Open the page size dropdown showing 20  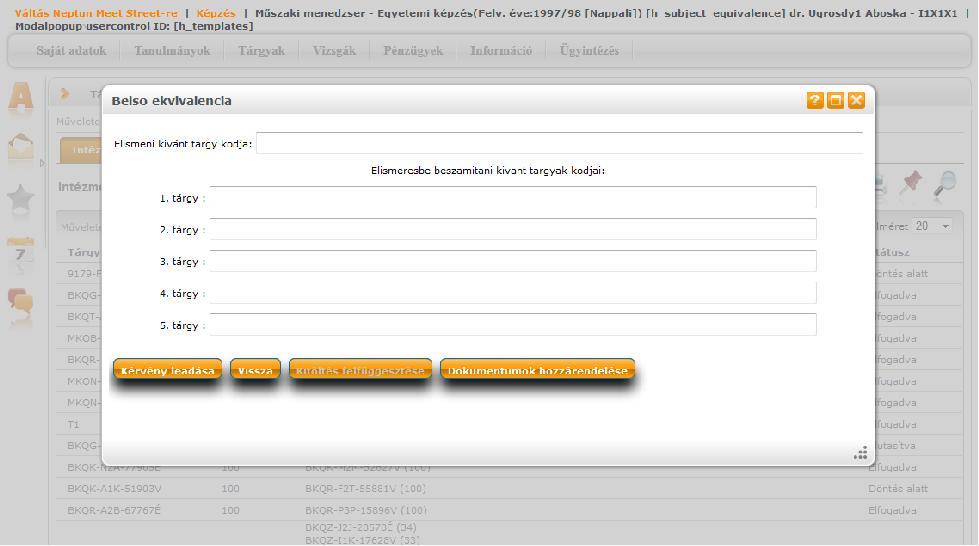(x=932, y=226)
